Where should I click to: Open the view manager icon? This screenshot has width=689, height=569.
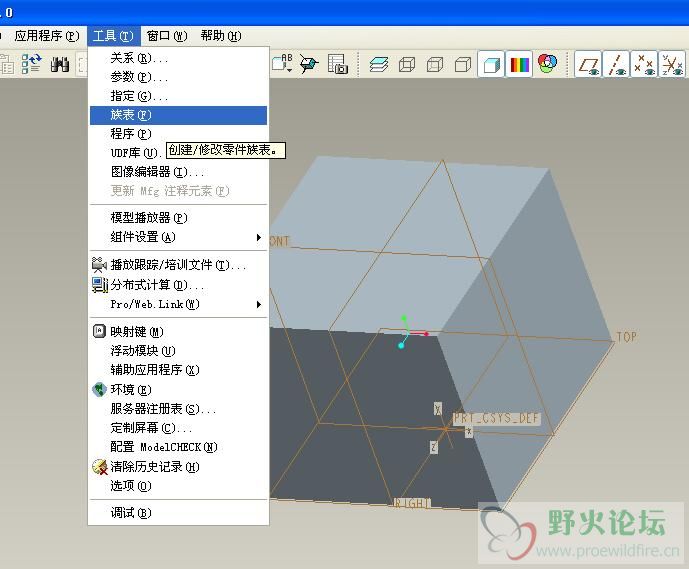[337, 64]
